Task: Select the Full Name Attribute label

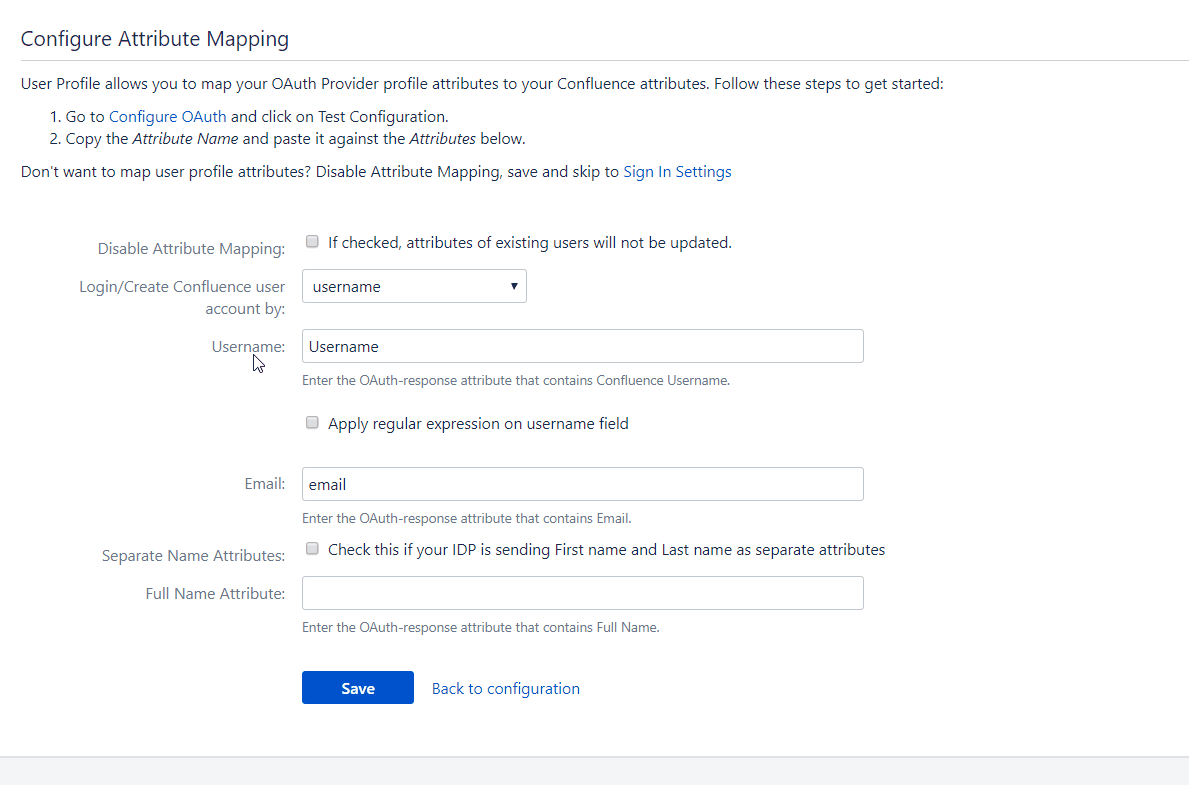Action: pyautogui.click(x=215, y=594)
